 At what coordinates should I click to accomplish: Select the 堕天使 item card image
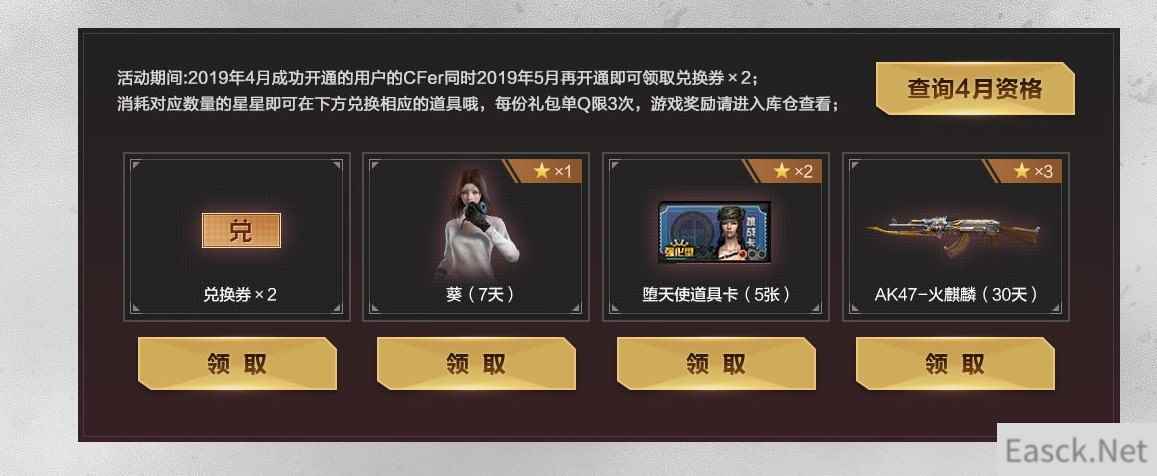pyautogui.click(x=715, y=230)
